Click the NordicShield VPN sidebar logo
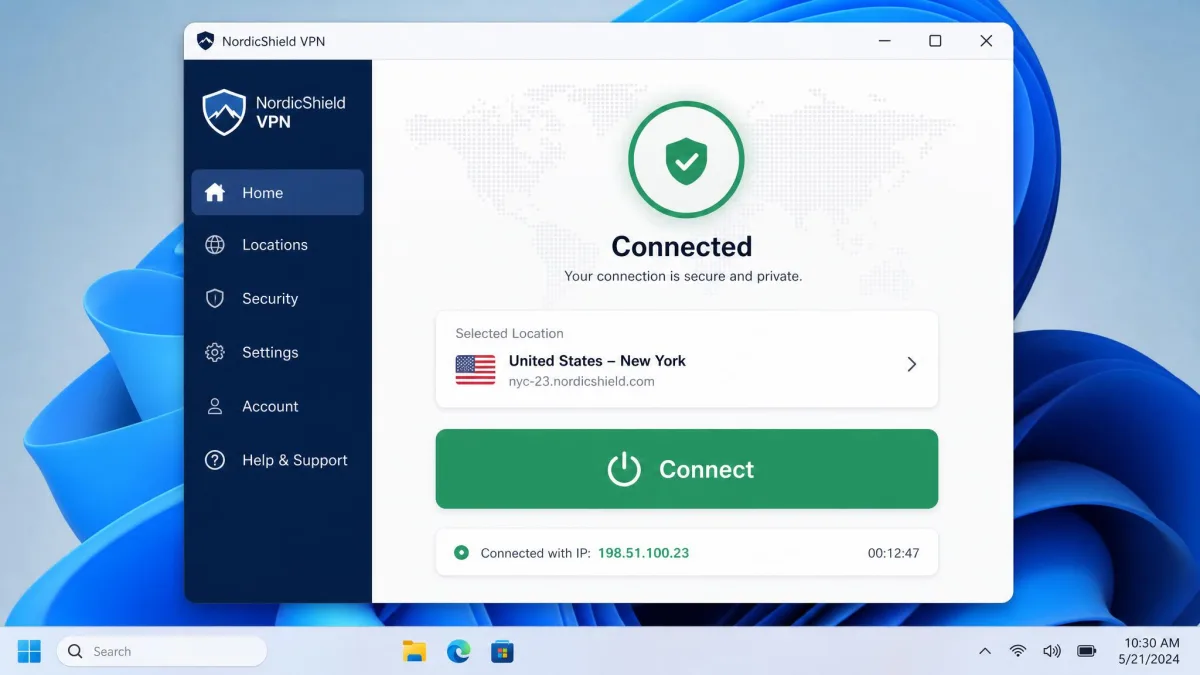 point(274,112)
